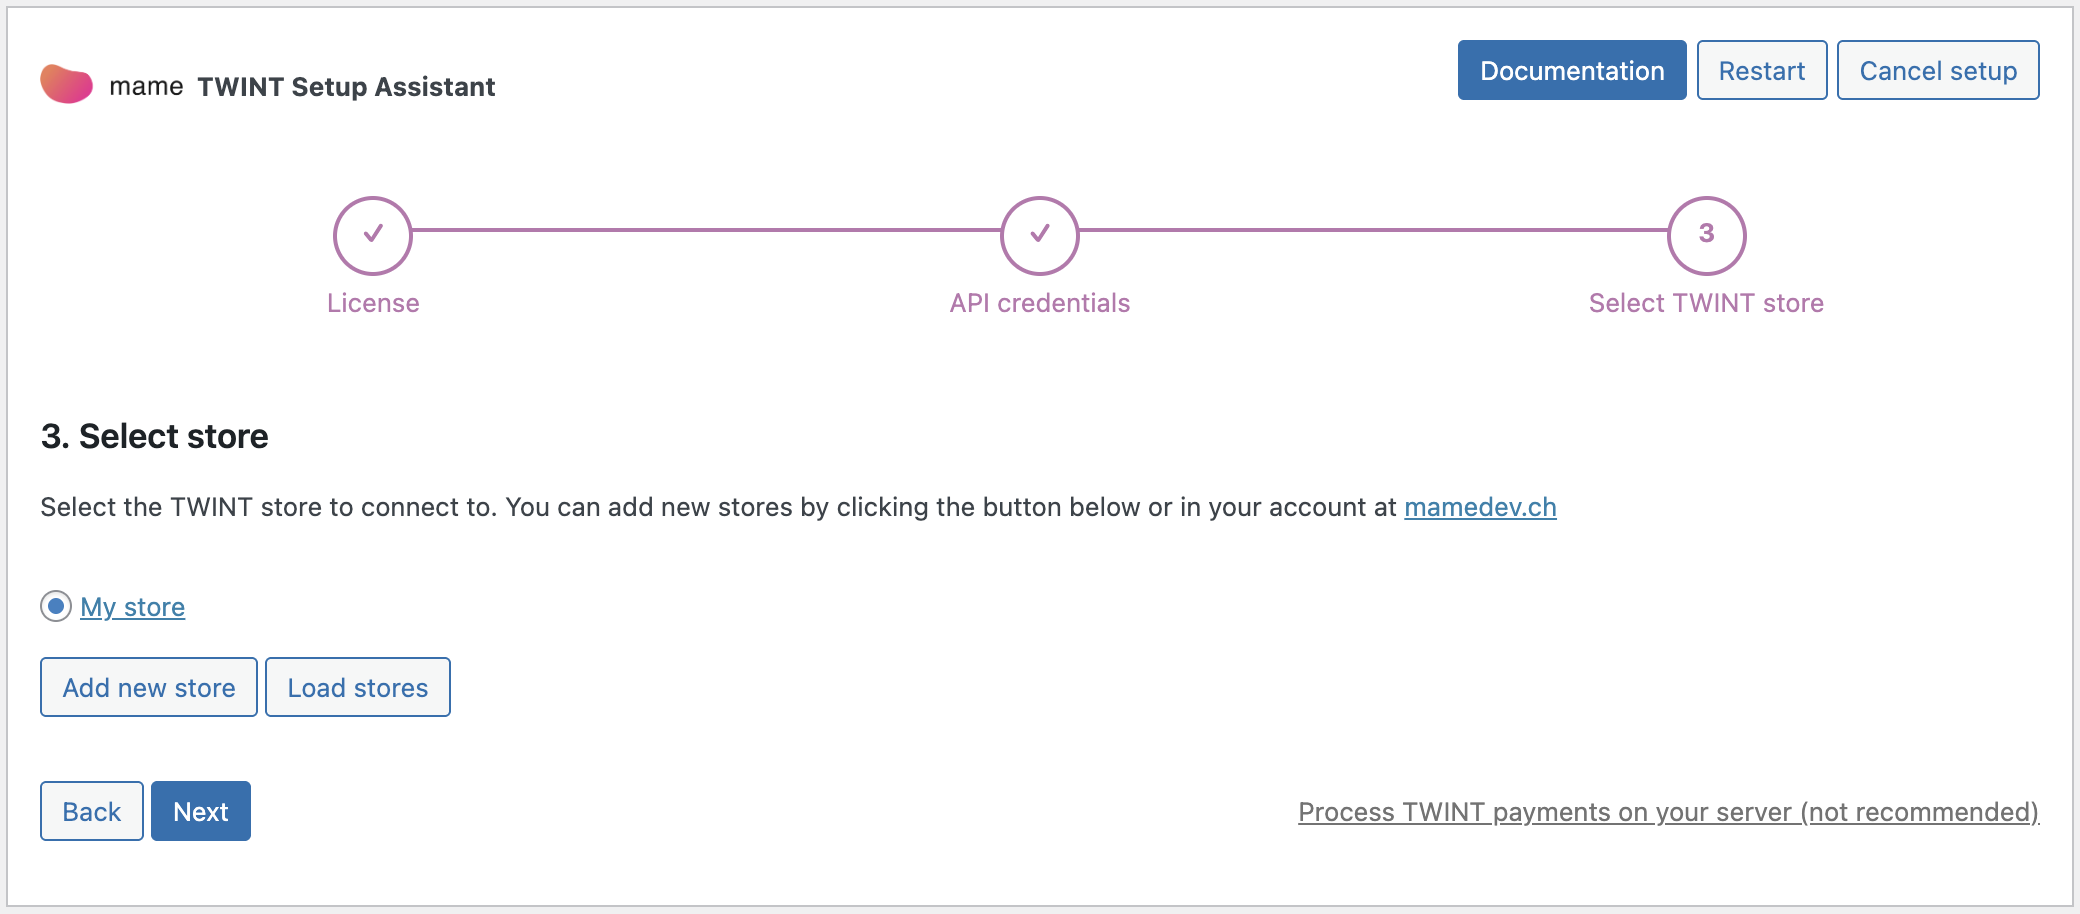The image size is (2080, 914).
Task: Go back to the previous step
Action: pos(92,811)
